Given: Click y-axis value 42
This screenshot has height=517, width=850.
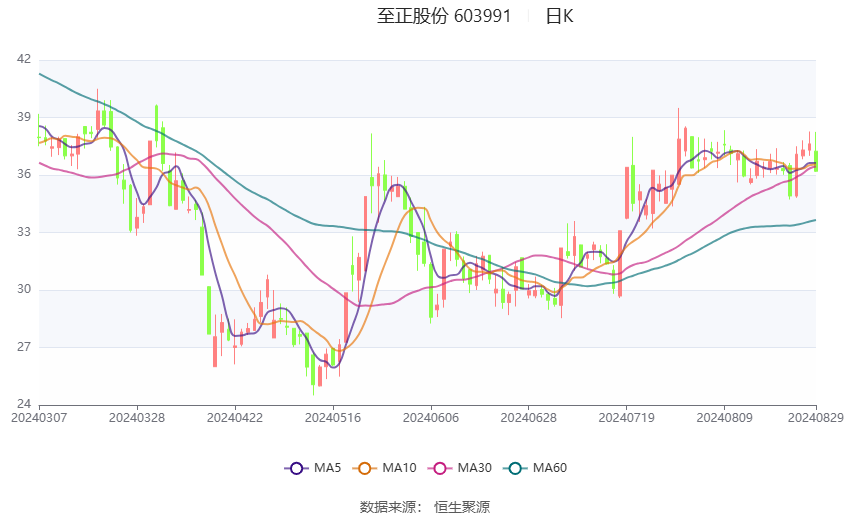Looking at the screenshot, I should click(x=24, y=59).
